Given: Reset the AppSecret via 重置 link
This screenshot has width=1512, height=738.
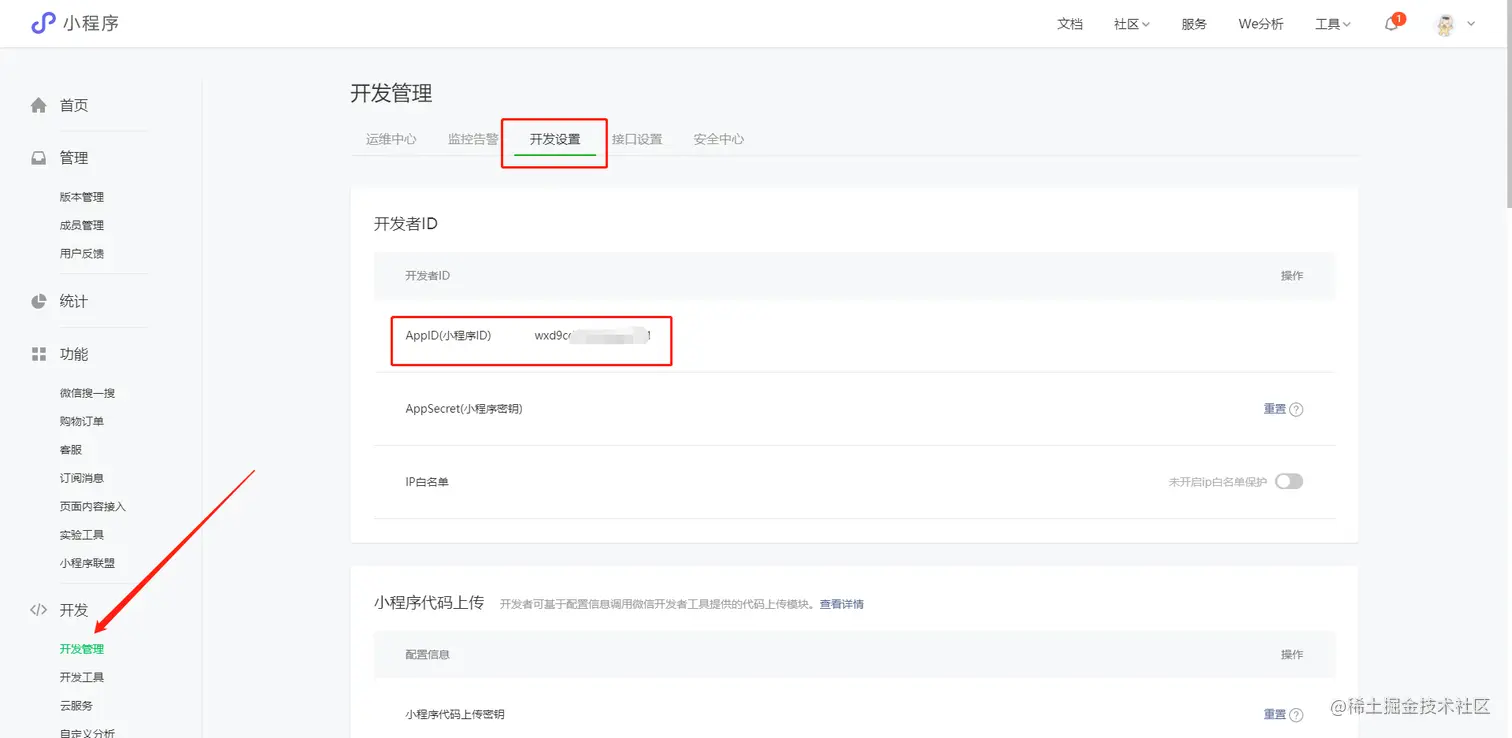Looking at the screenshot, I should point(1275,409).
